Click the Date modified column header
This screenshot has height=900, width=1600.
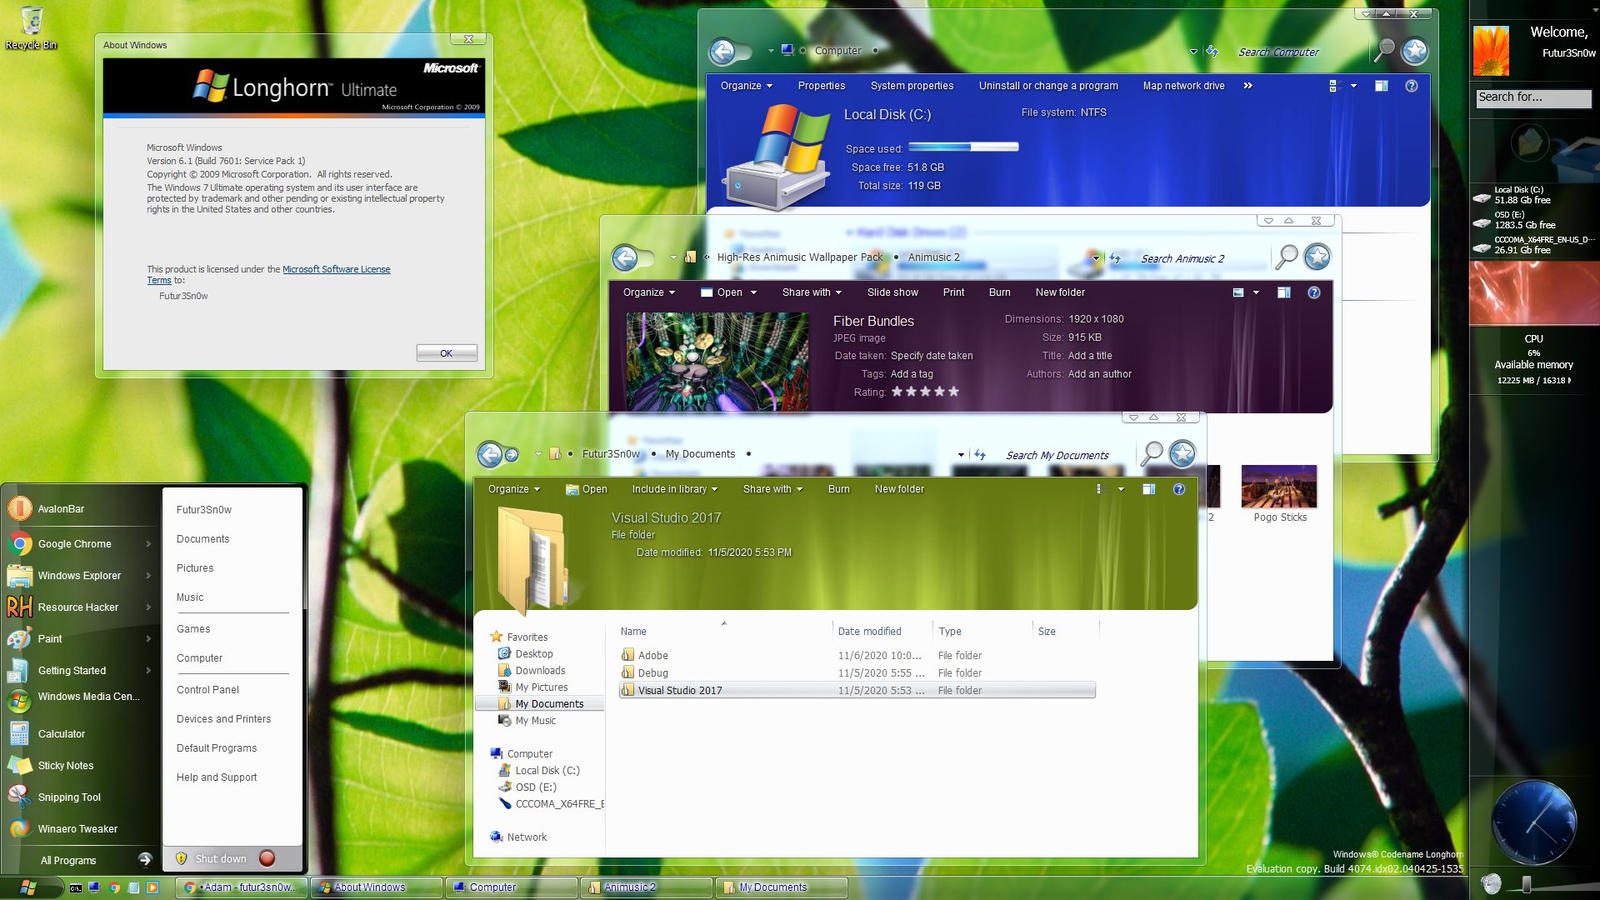870,632
